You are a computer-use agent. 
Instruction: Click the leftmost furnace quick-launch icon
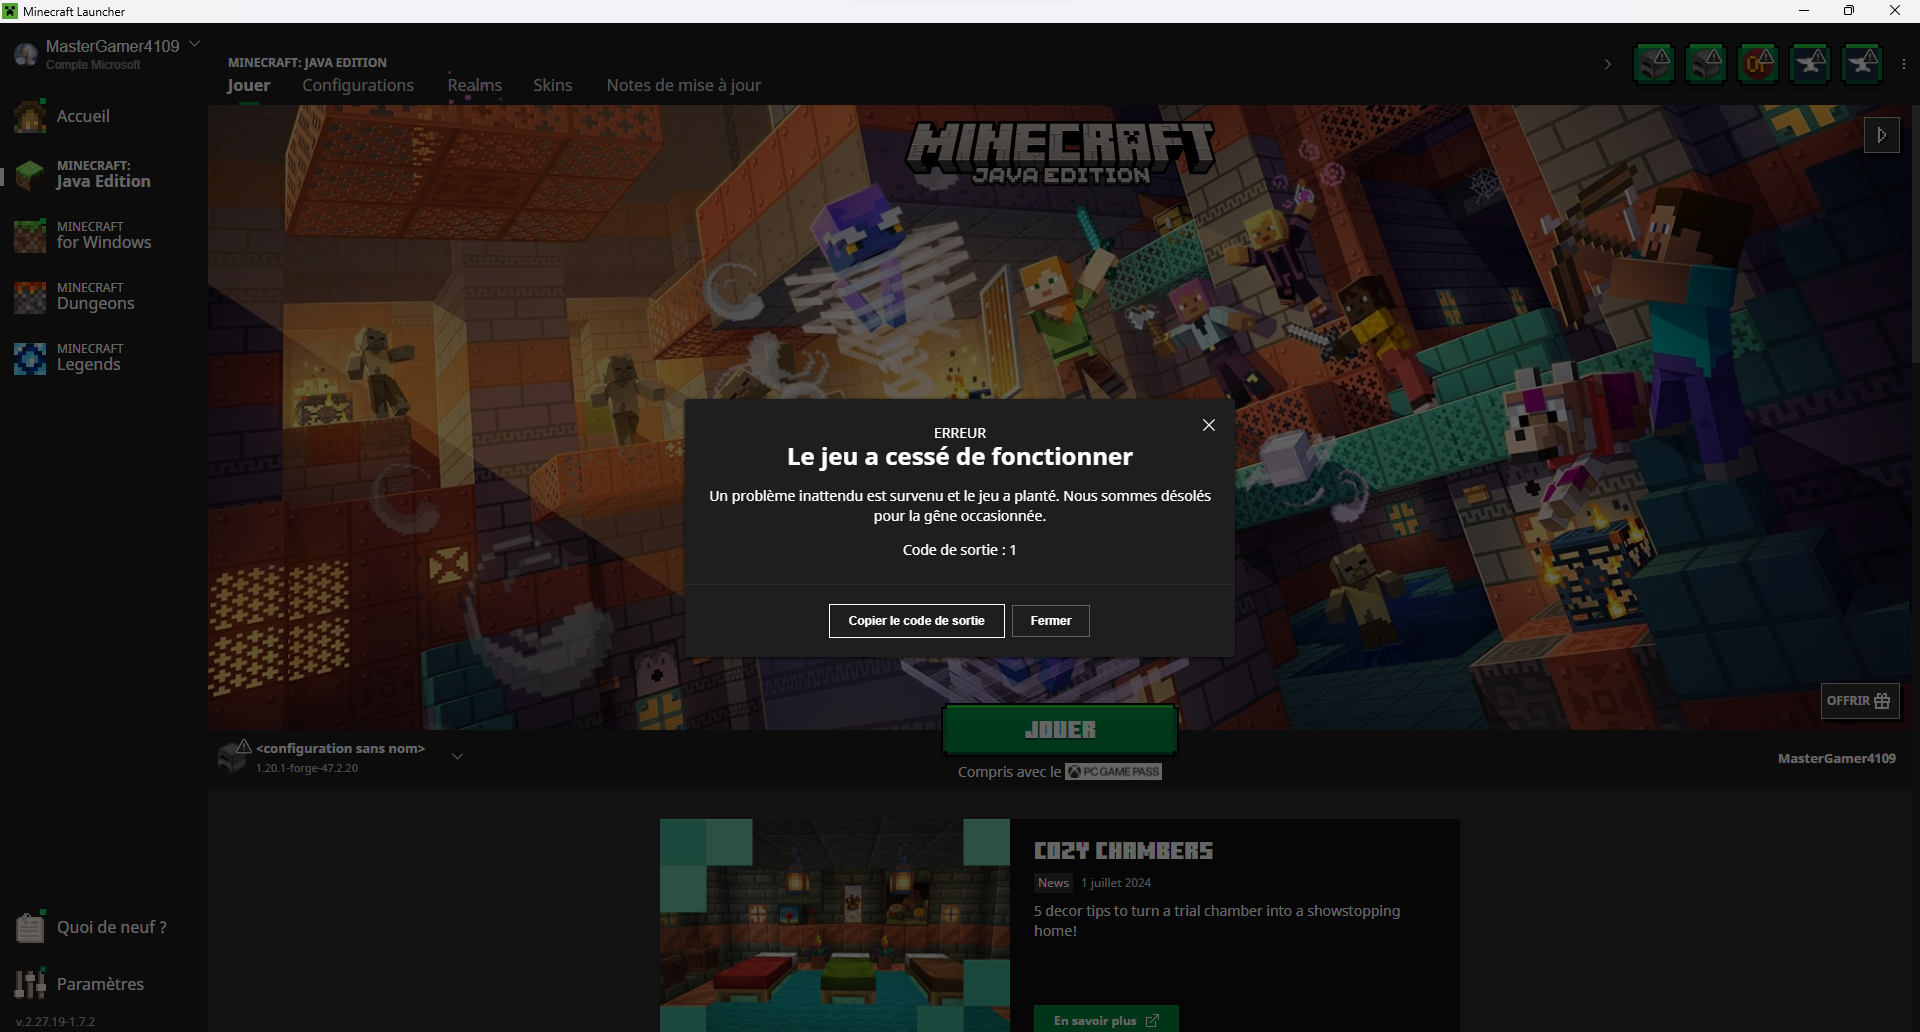click(1654, 64)
